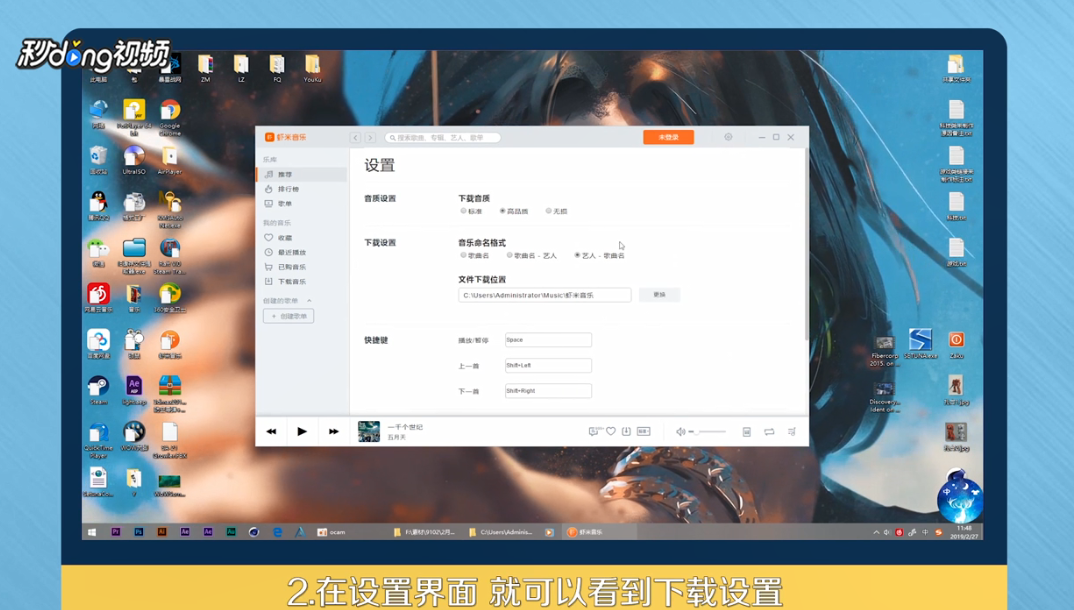This screenshot has width=1074, height=610.
Task: Click the orange 未登录 login button
Action: click(668, 137)
